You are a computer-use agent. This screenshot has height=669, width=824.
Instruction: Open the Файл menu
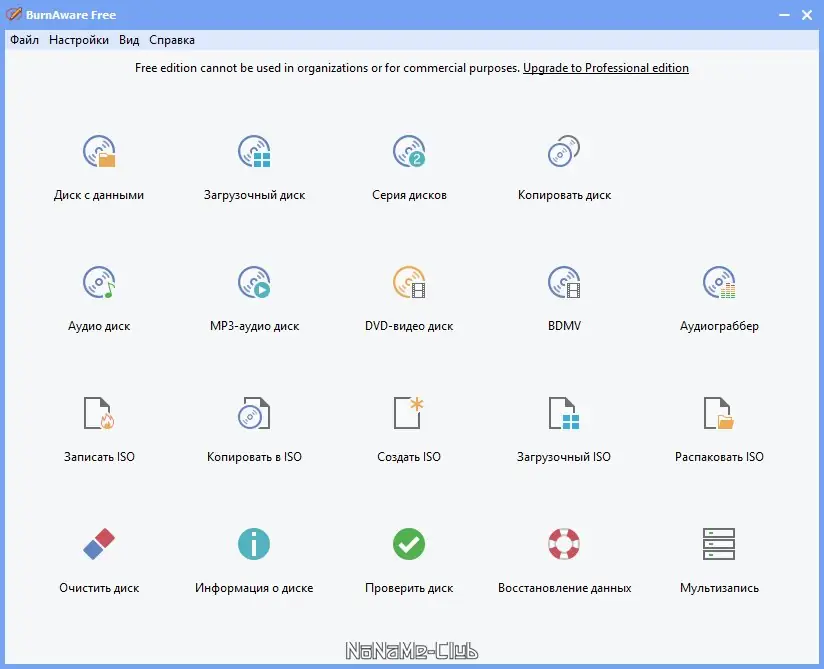(x=24, y=40)
